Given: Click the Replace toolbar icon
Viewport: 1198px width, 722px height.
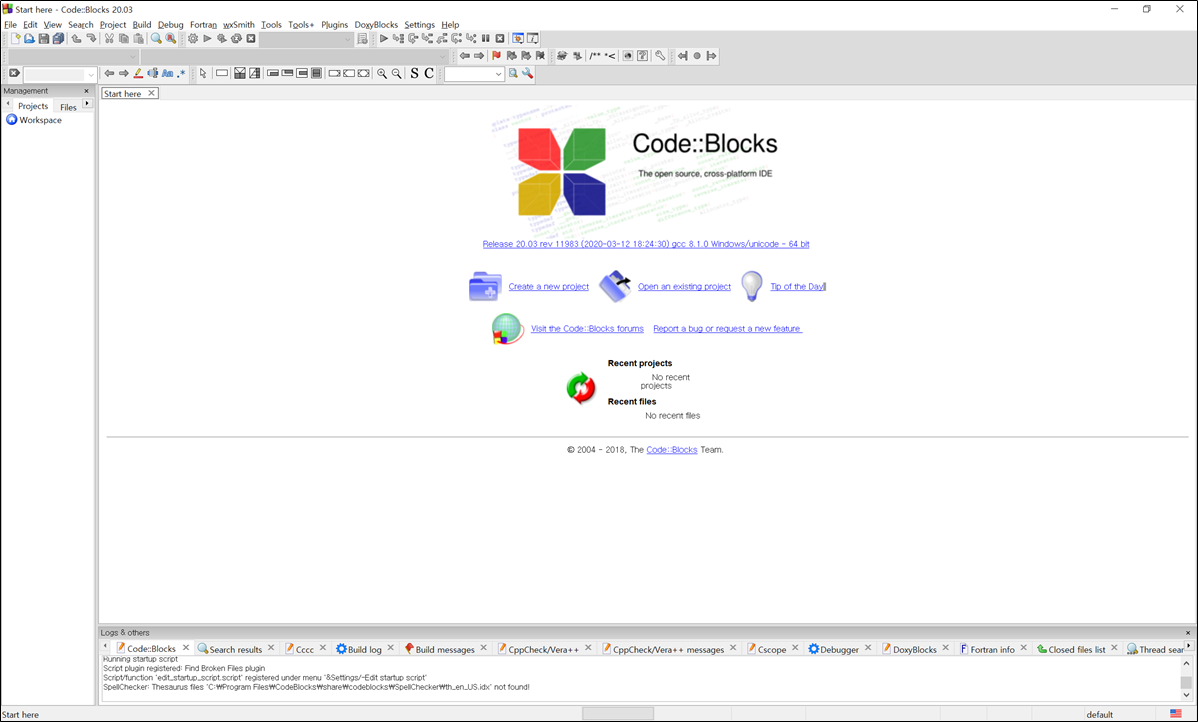Looking at the screenshot, I should tap(170, 38).
